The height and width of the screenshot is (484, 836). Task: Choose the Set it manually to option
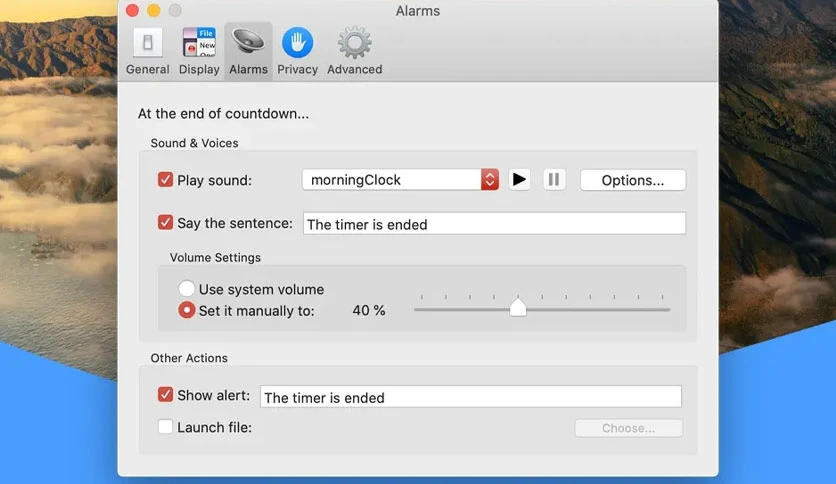pos(186,310)
